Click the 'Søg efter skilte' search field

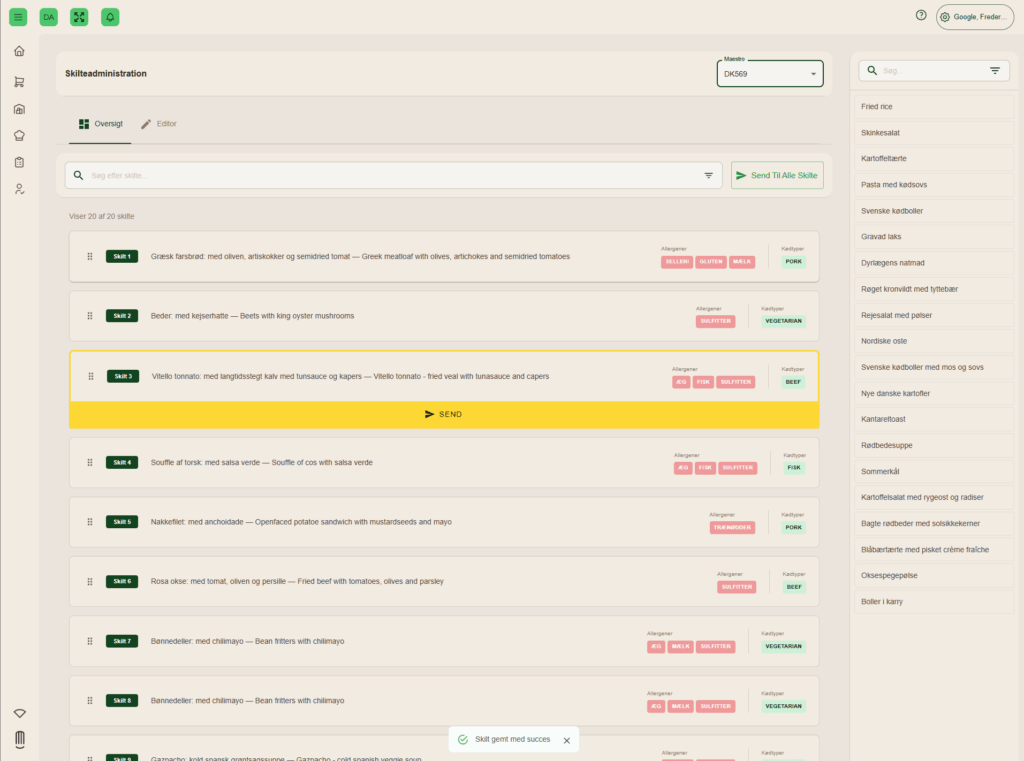390,175
